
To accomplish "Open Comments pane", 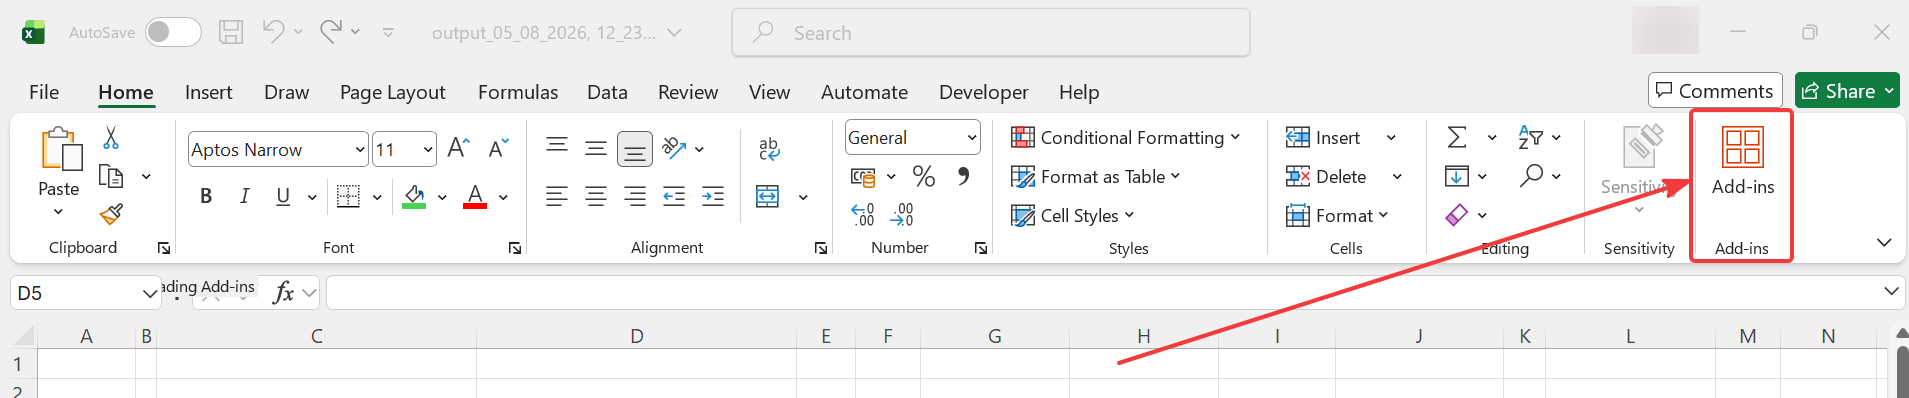I will (1715, 91).
